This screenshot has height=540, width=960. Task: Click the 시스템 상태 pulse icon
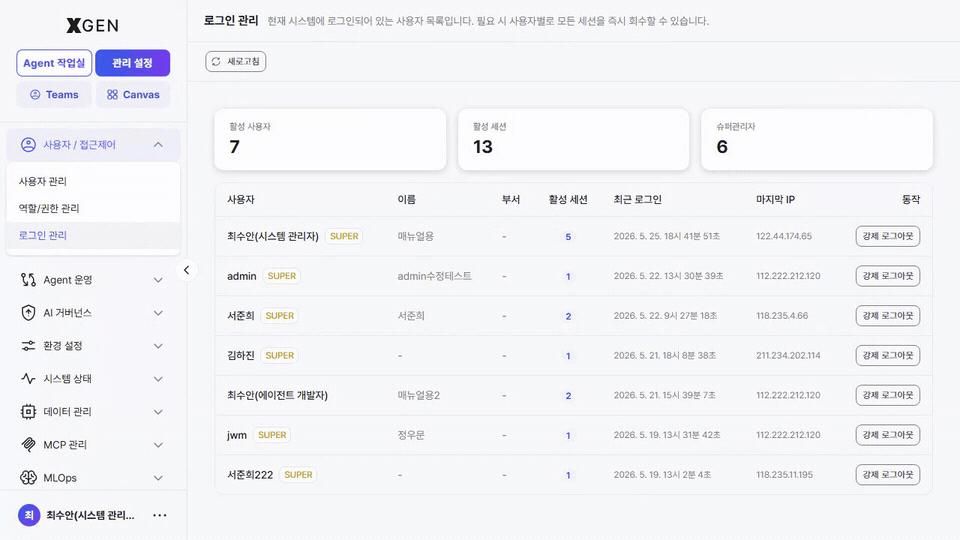[28, 378]
